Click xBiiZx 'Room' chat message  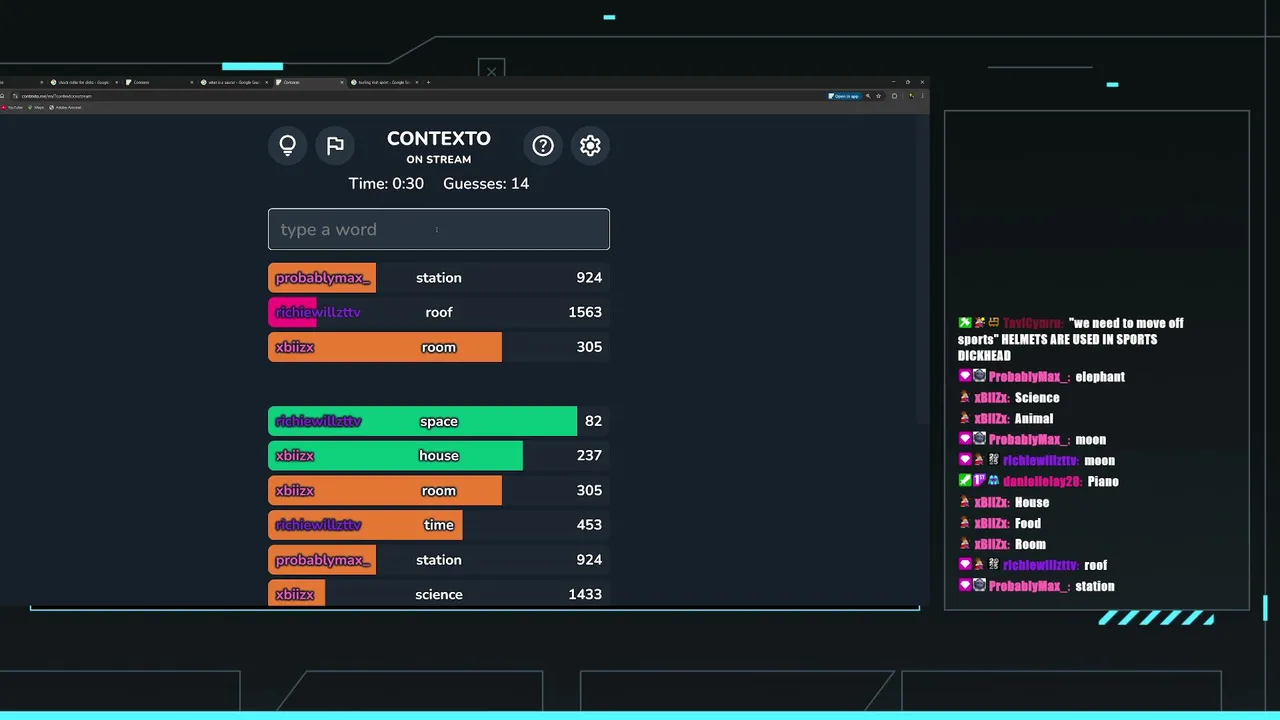pos(1002,545)
